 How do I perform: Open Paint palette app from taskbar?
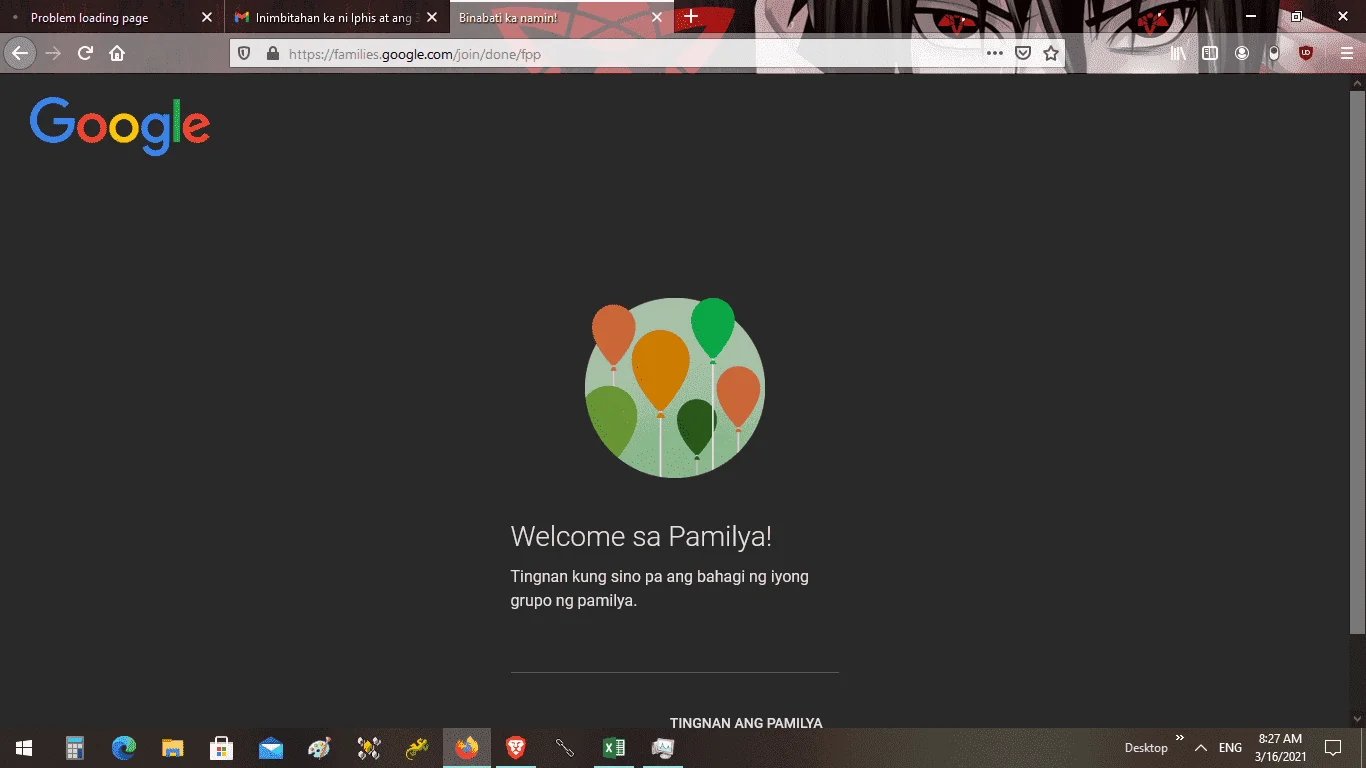[320, 748]
